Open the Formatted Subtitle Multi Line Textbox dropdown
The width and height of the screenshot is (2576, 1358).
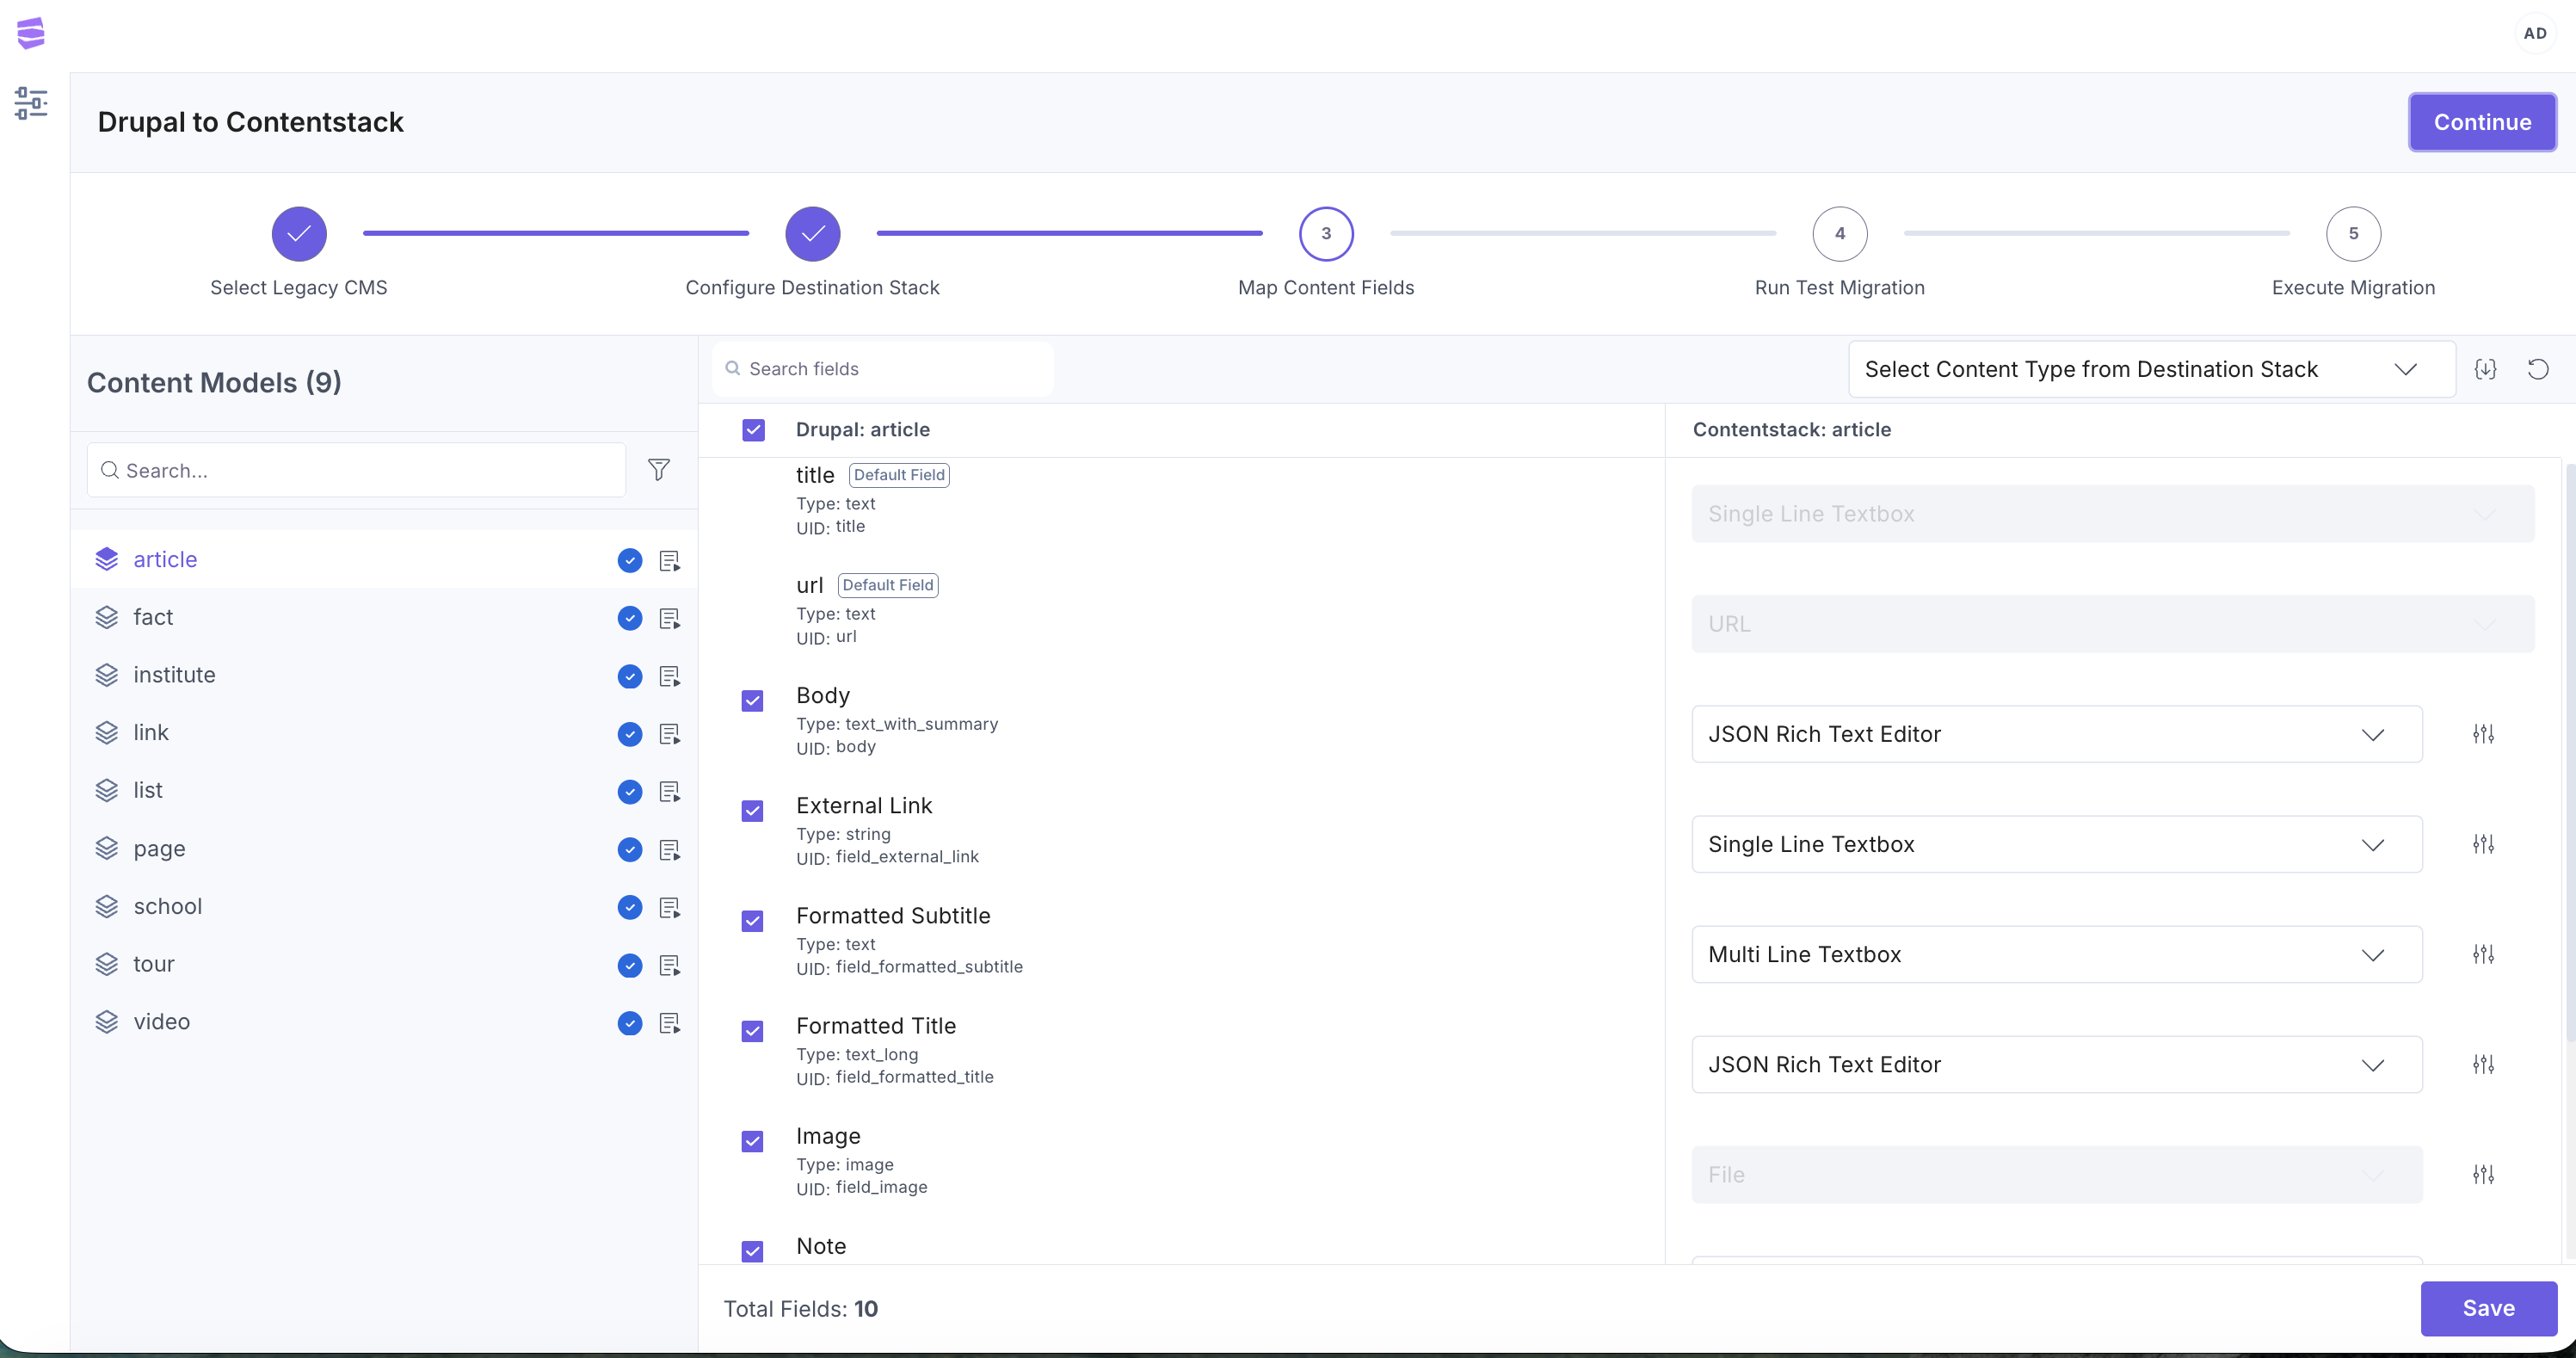[x=2057, y=954]
